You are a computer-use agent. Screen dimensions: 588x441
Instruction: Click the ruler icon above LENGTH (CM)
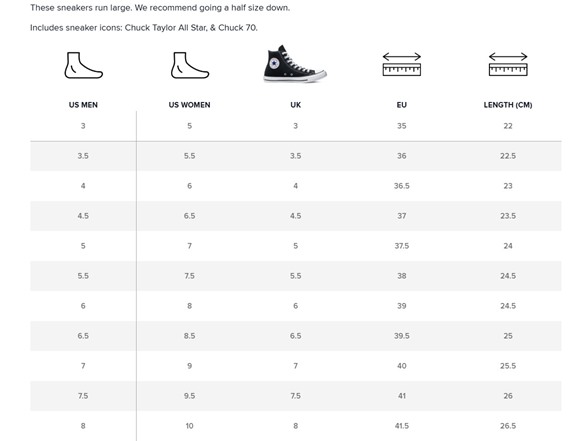click(508, 64)
